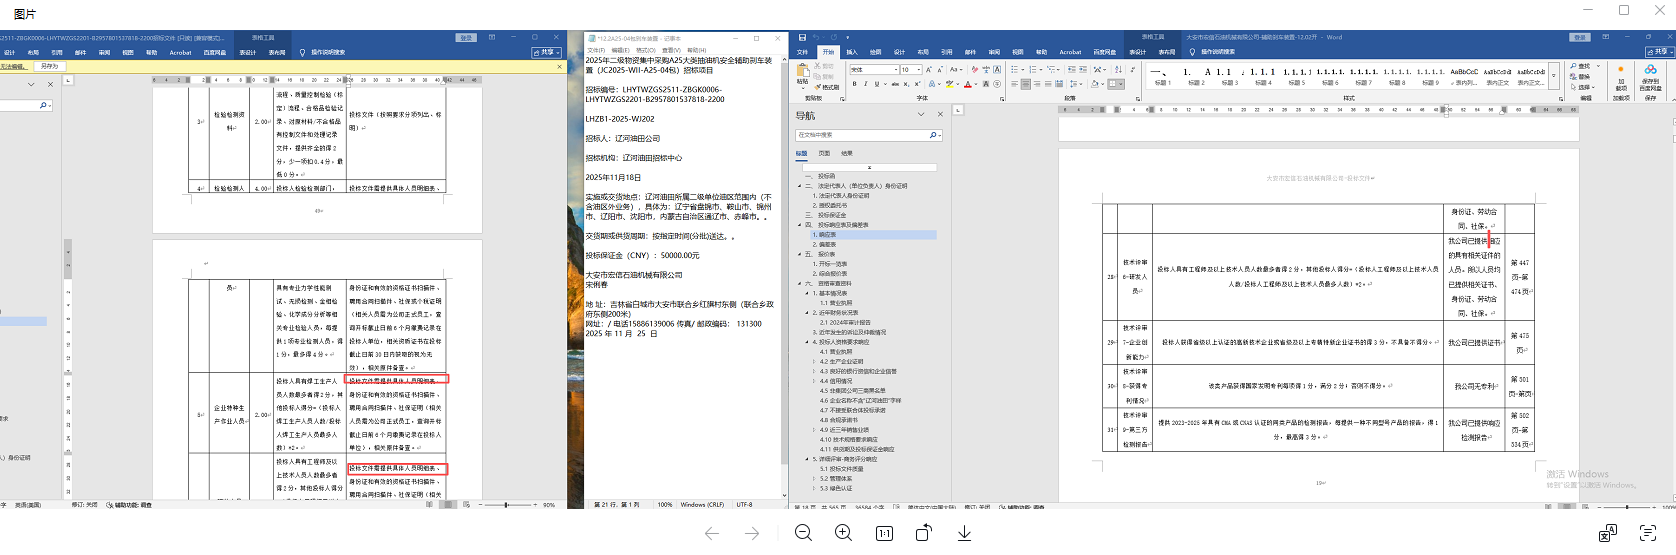Click the zoom in magnifier icon
The width and height of the screenshot is (1676, 555).
pos(843,534)
